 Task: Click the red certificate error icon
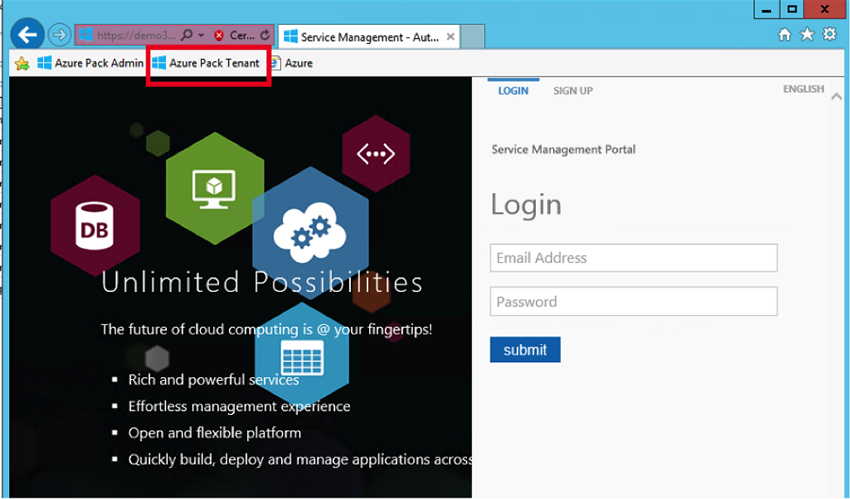click(x=219, y=35)
